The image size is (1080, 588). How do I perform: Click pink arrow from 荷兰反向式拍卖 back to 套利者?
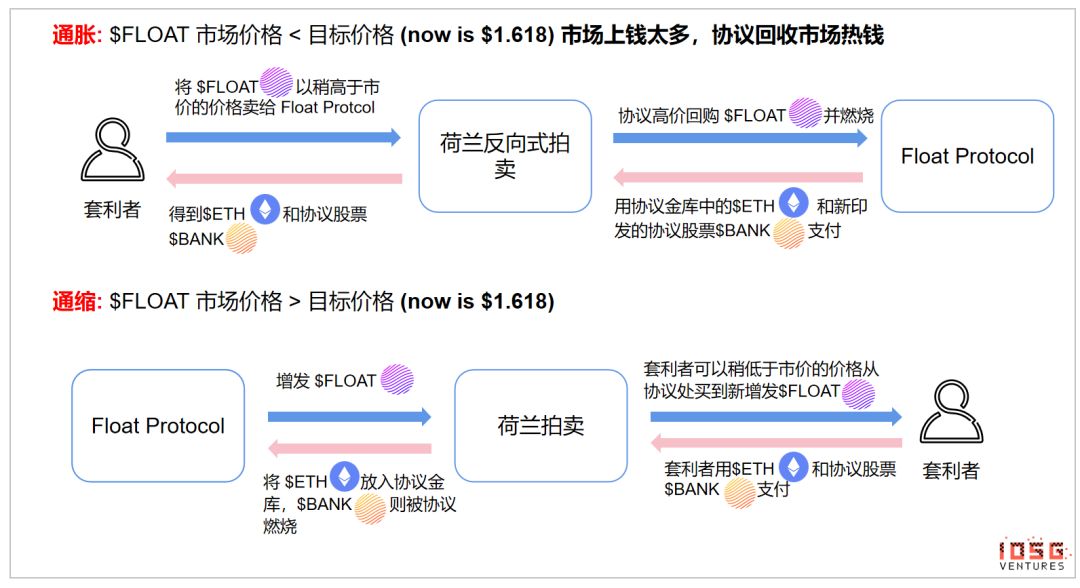pos(284,178)
